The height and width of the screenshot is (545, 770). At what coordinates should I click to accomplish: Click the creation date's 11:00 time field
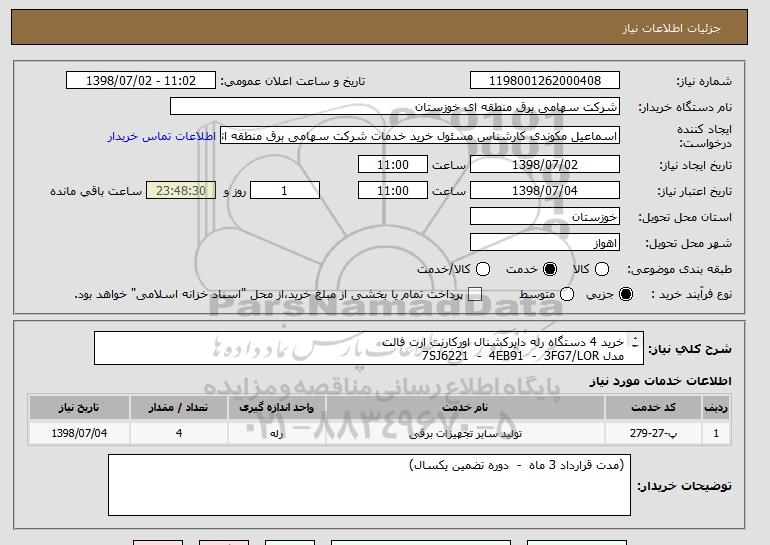tap(393, 164)
